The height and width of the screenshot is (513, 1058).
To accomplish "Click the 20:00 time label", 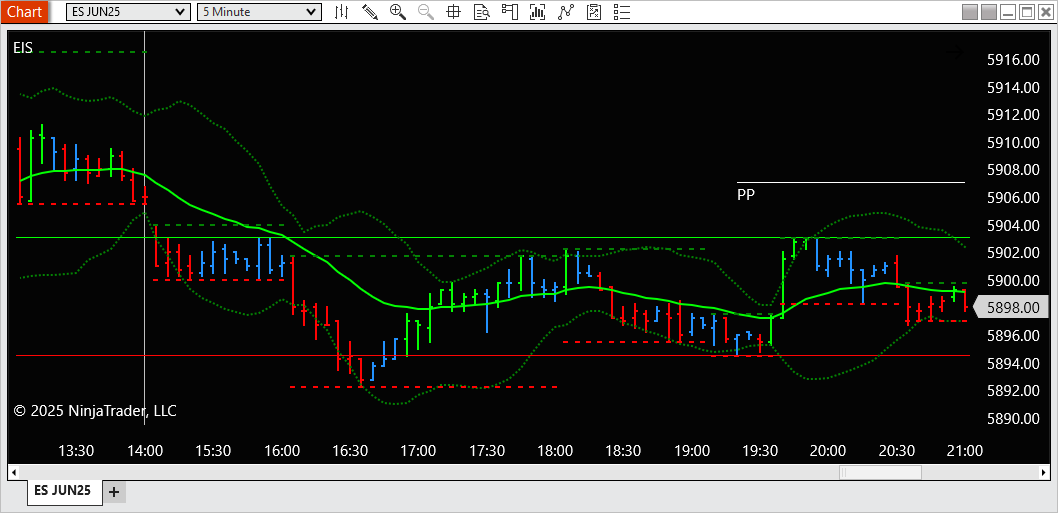I will 828,450.
